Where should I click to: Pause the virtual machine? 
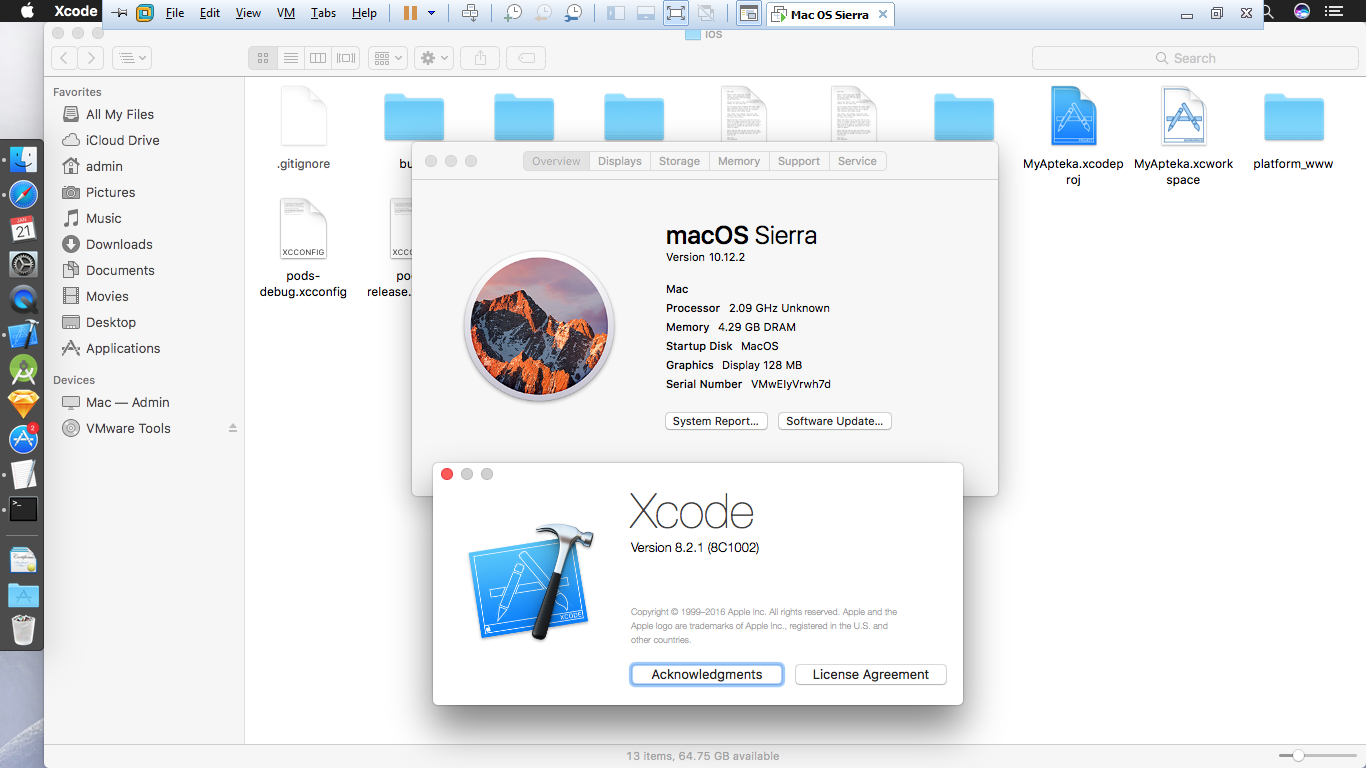click(x=410, y=13)
